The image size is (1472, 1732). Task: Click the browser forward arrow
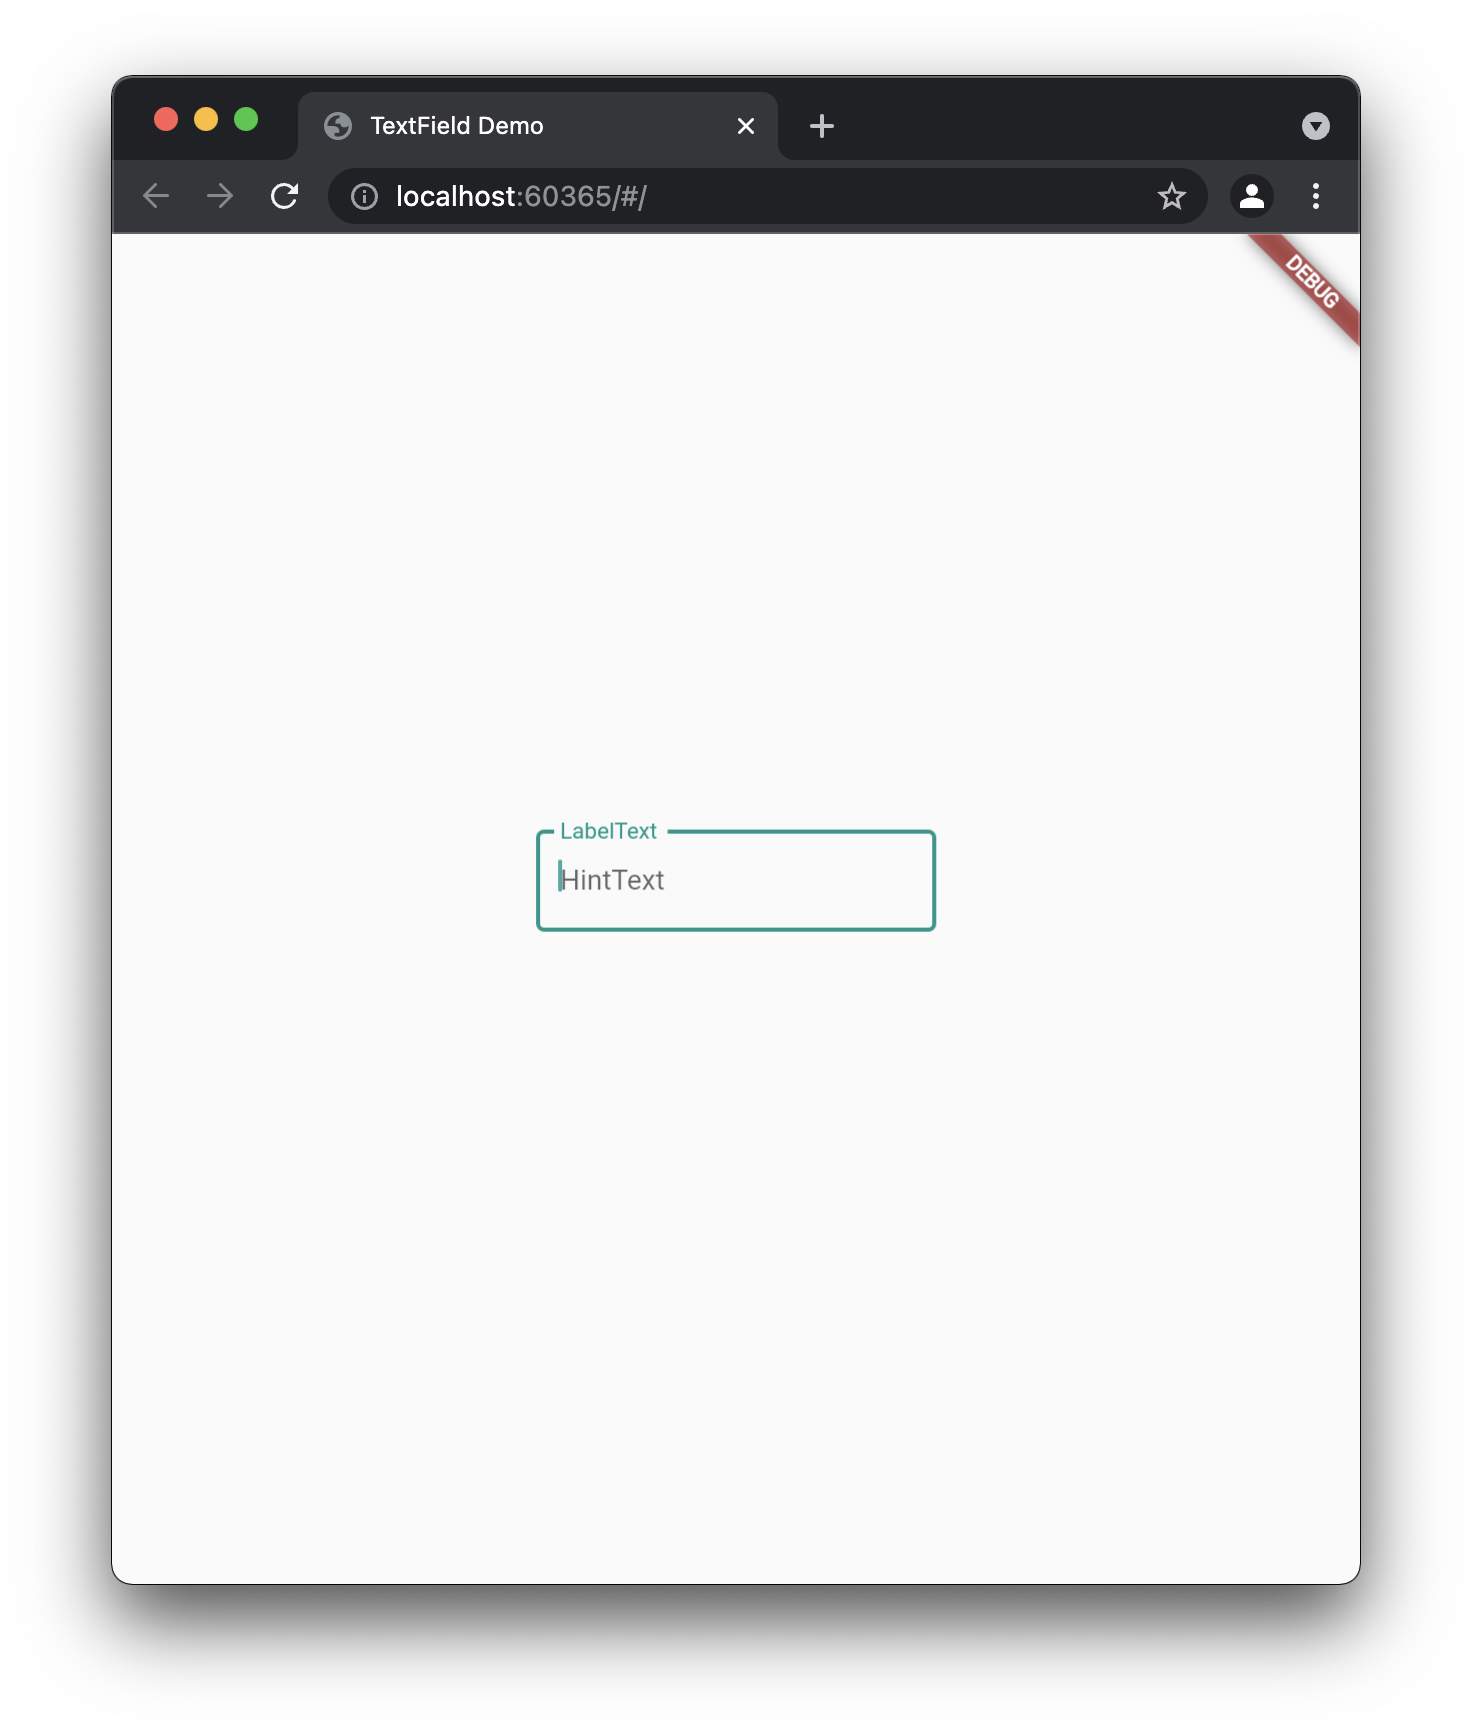click(x=220, y=196)
